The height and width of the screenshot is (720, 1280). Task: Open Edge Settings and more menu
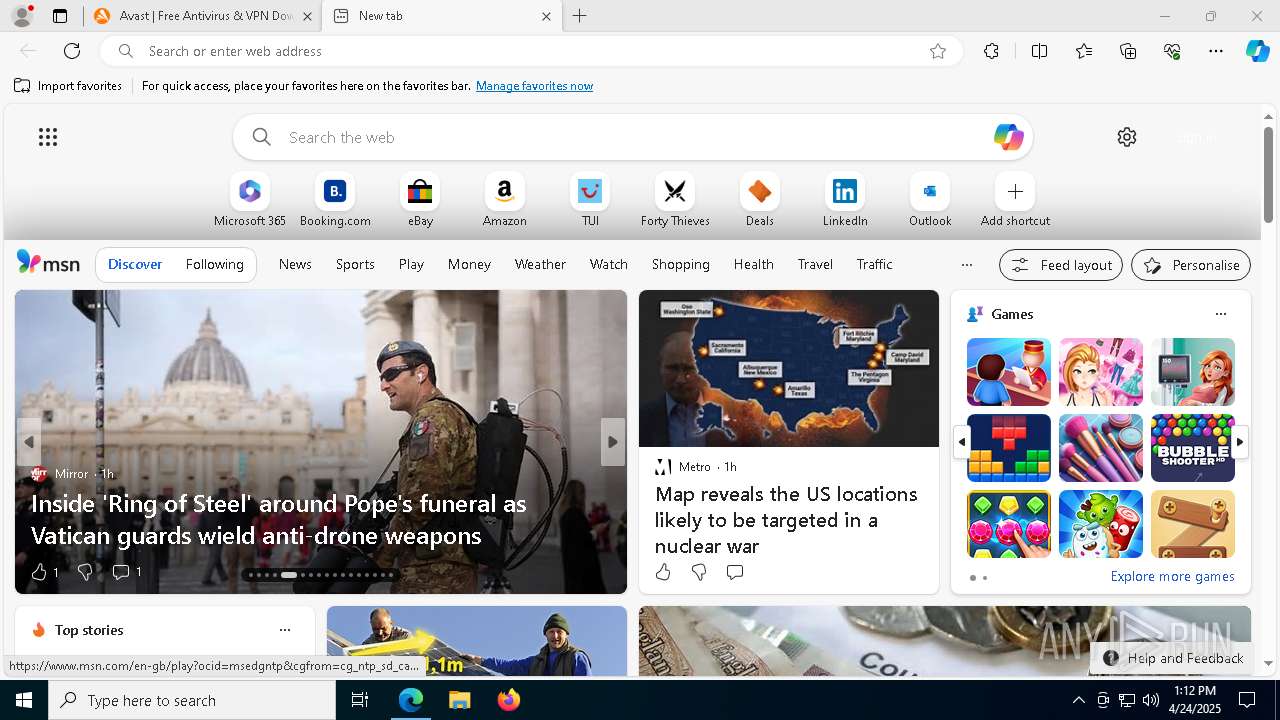pyautogui.click(x=1216, y=51)
